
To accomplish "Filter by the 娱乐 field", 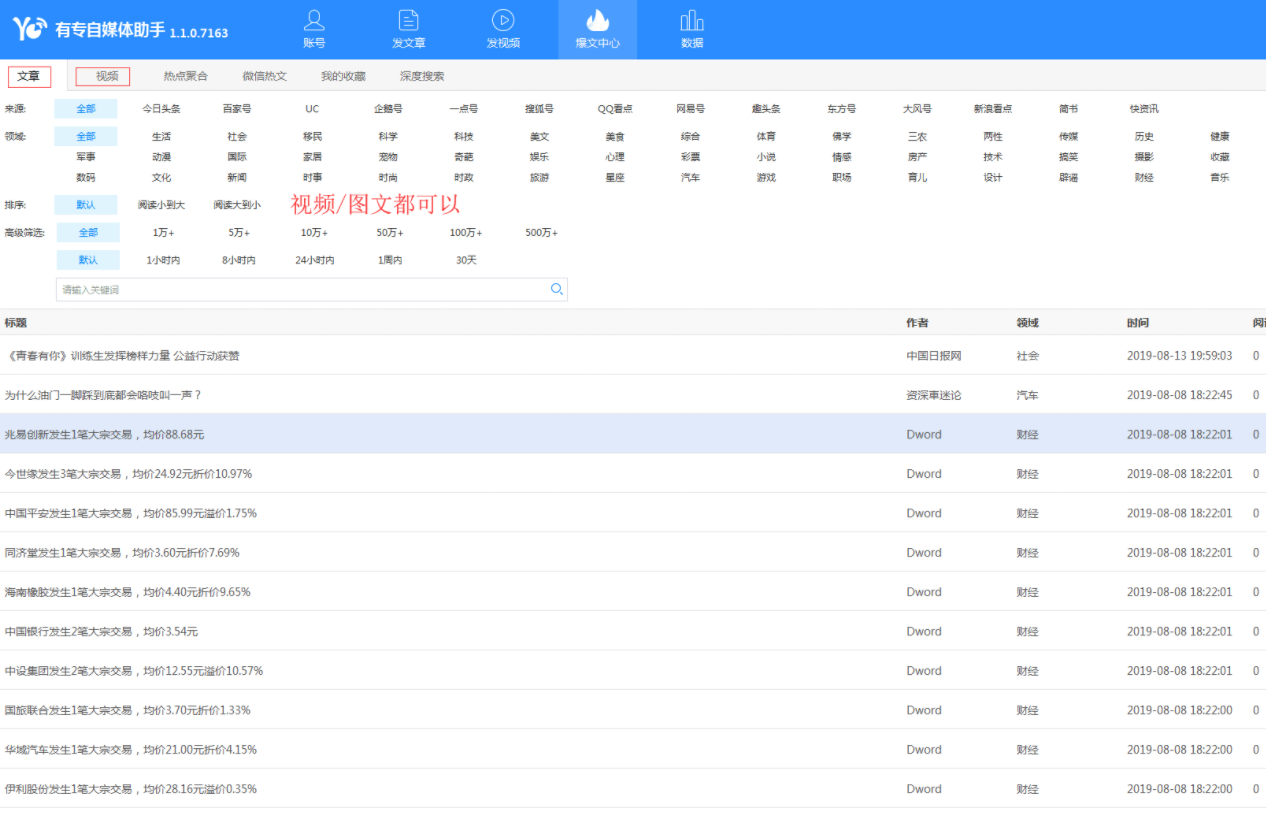I will pyautogui.click(x=540, y=157).
